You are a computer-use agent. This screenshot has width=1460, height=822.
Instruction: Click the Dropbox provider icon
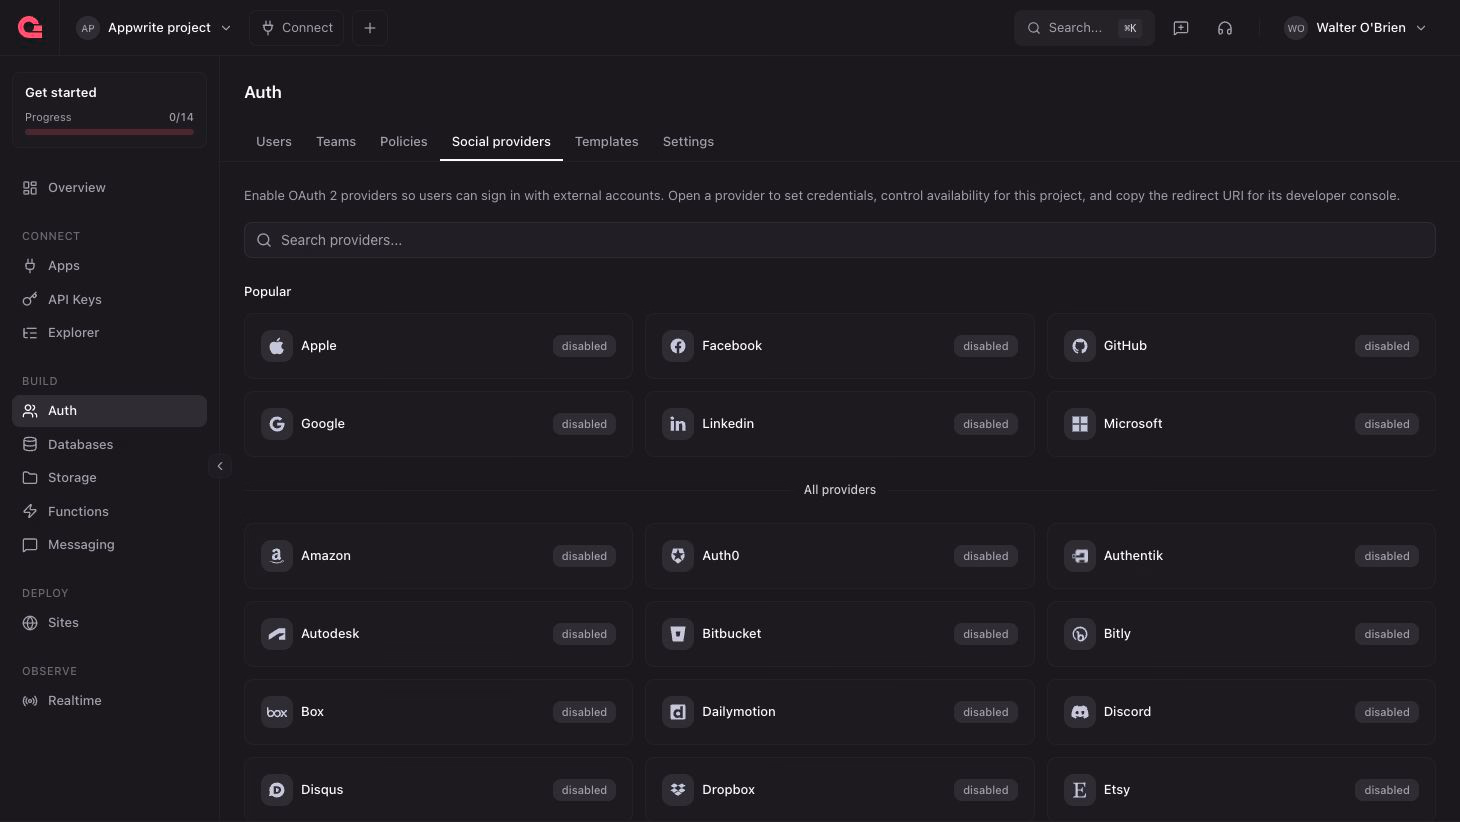click(x=678, y=790)
